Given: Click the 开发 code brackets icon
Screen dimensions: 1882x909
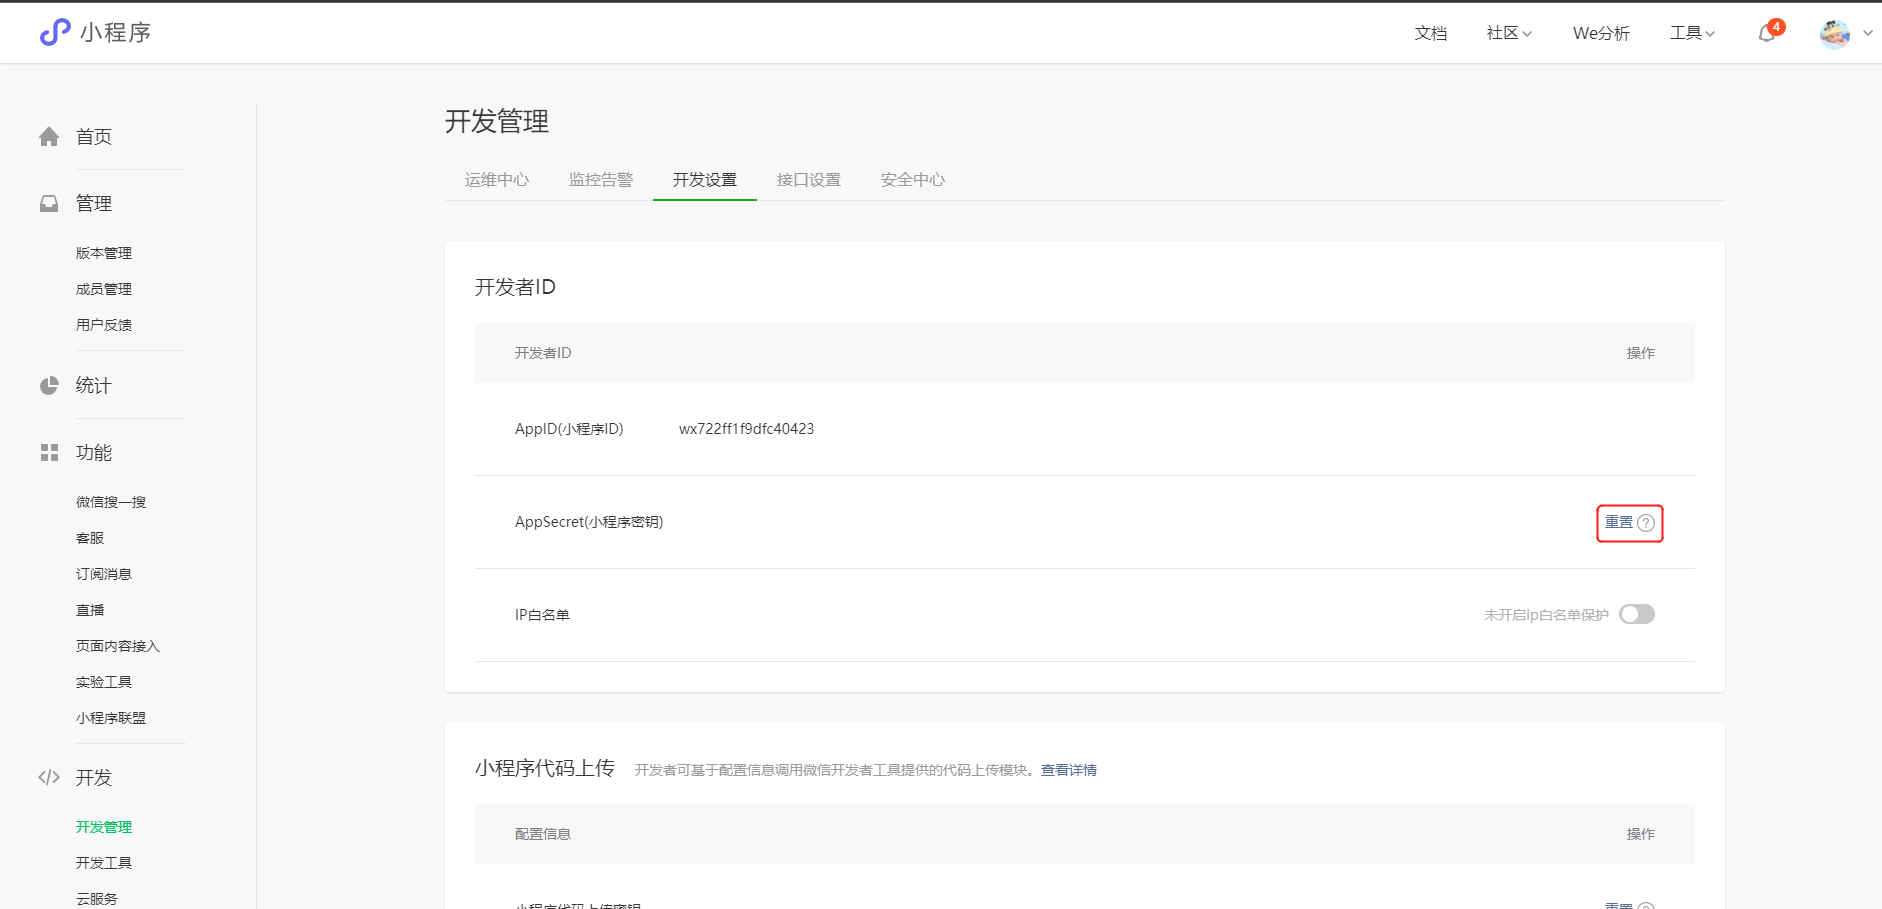Looking at the screenshot, I should pyautogui.click(x=49, y=777).
